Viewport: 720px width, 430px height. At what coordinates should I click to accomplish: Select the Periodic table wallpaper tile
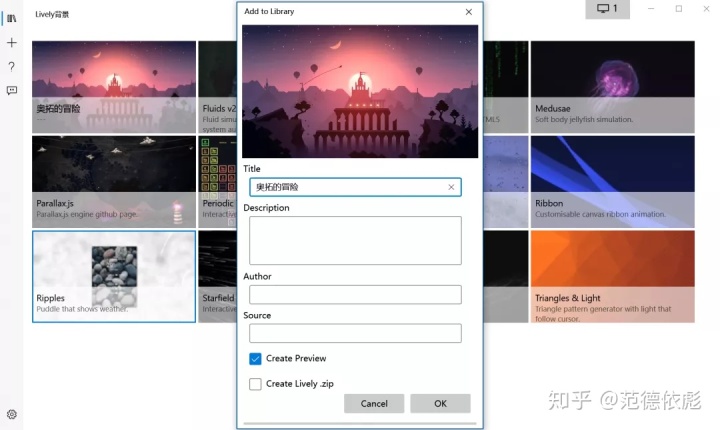pos(218,181)
